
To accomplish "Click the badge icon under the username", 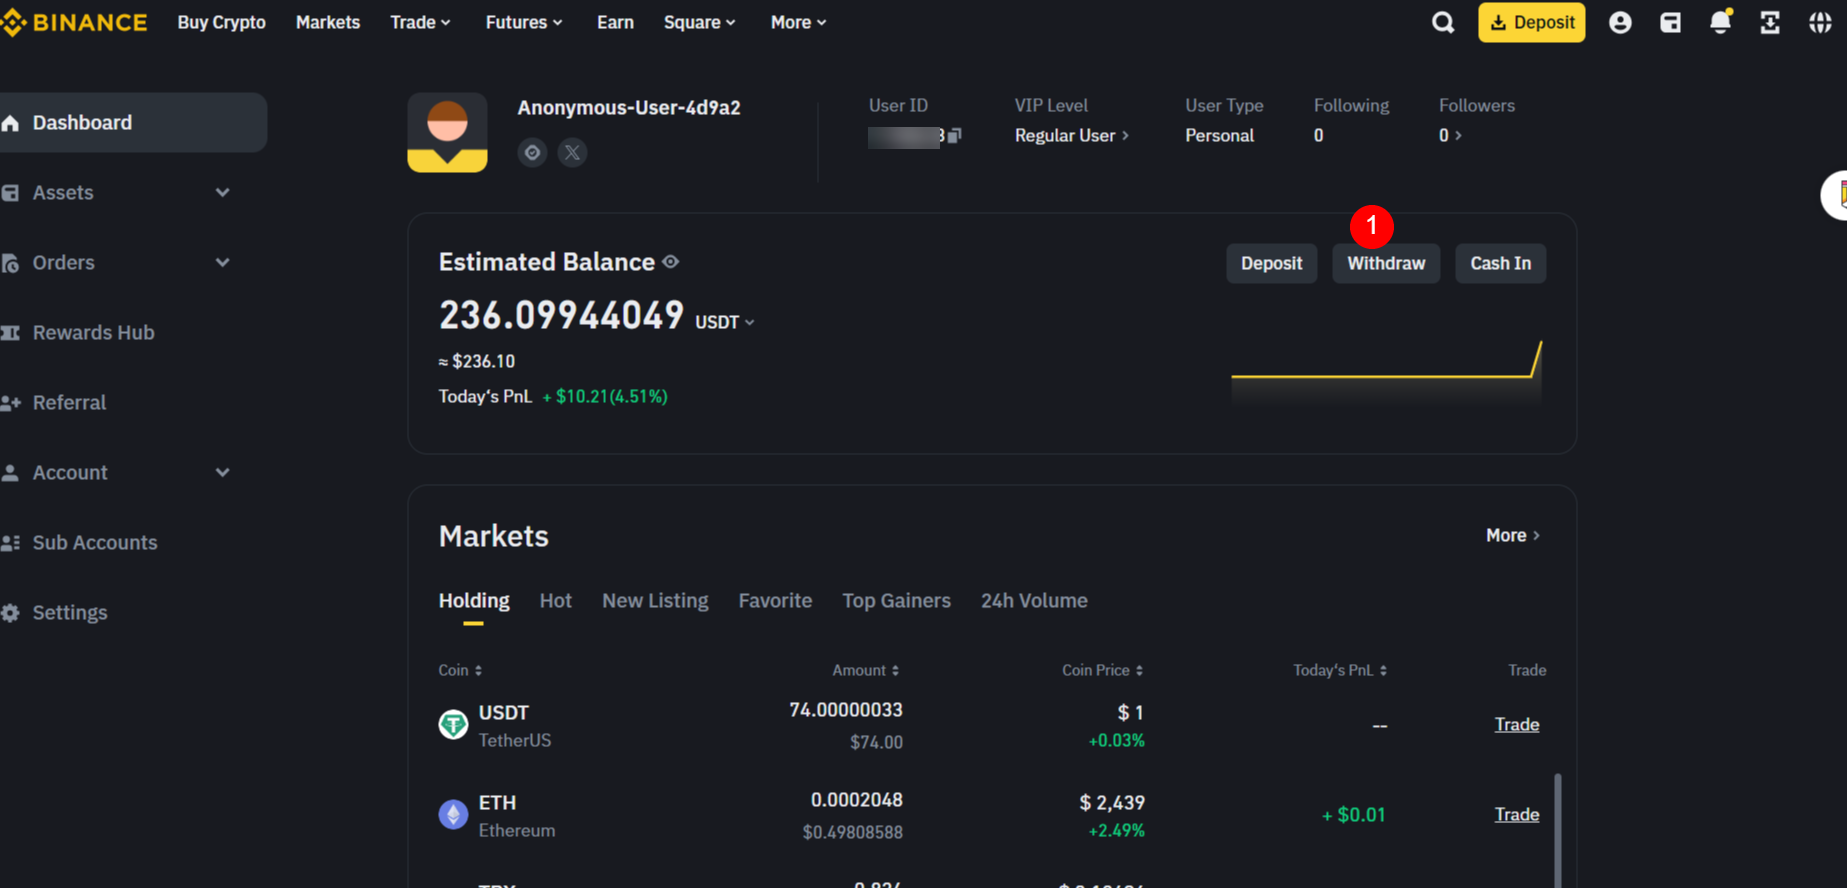I will point(532,152).
